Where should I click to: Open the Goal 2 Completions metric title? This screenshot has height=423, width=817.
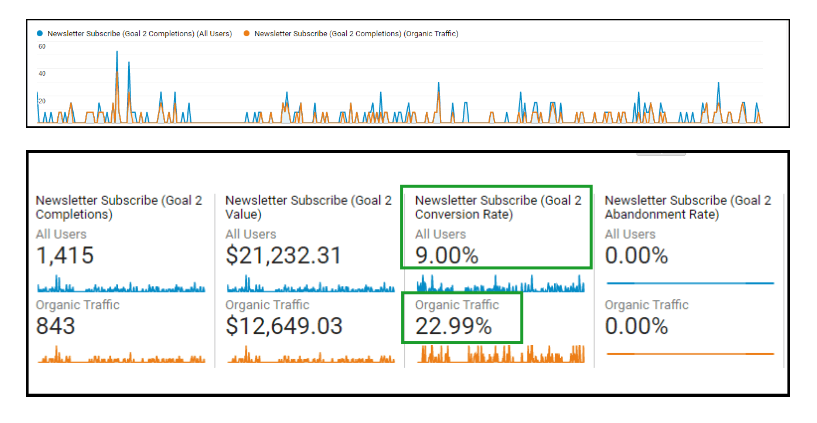[118, 207]
